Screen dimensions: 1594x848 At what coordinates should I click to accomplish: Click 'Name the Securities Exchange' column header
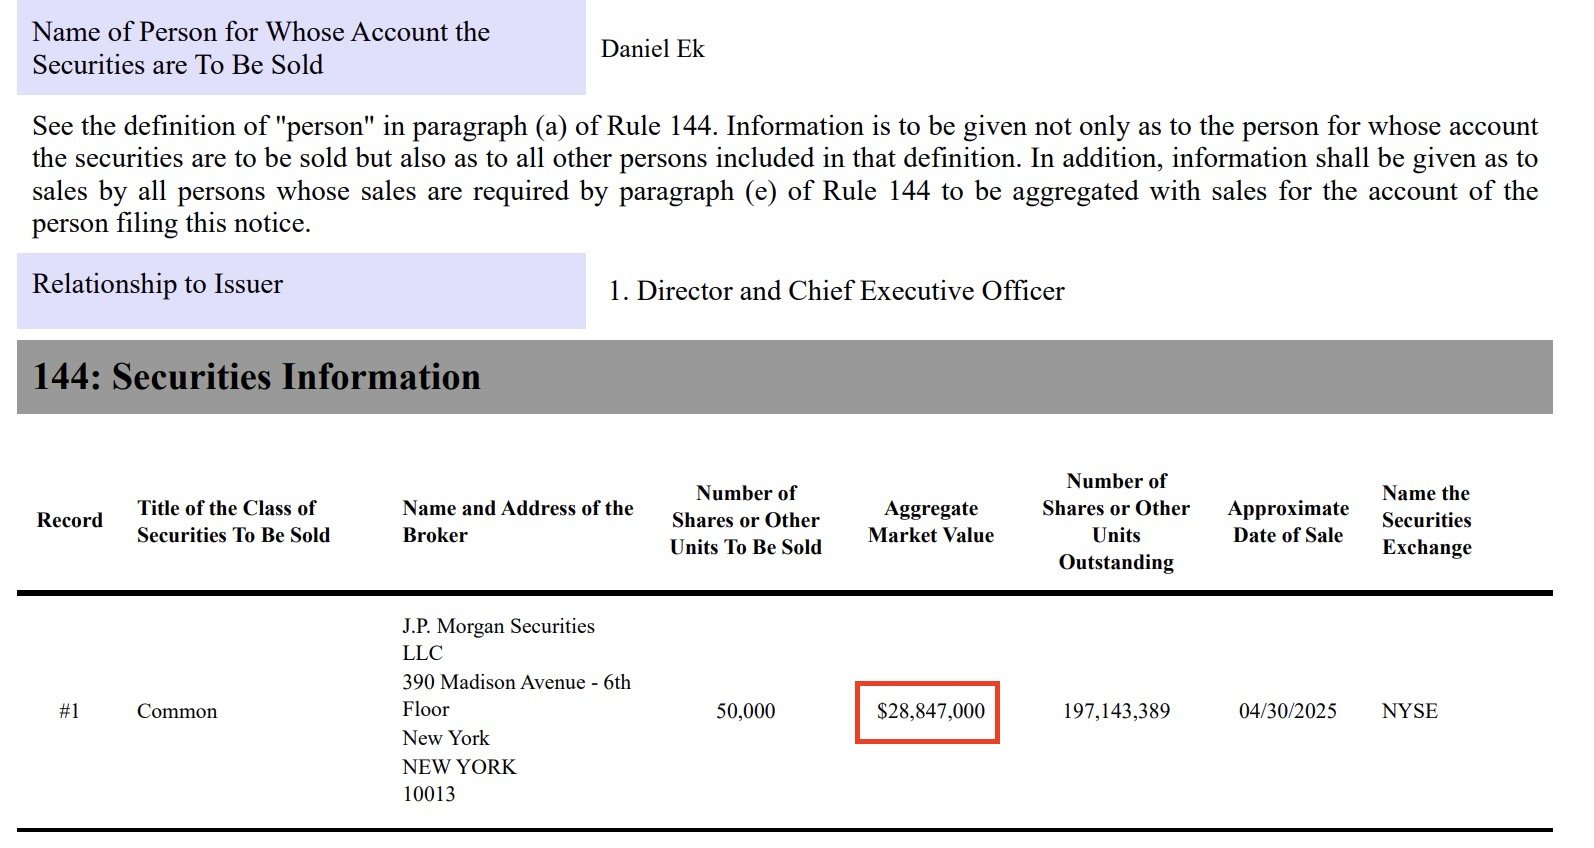[1426, 520]
